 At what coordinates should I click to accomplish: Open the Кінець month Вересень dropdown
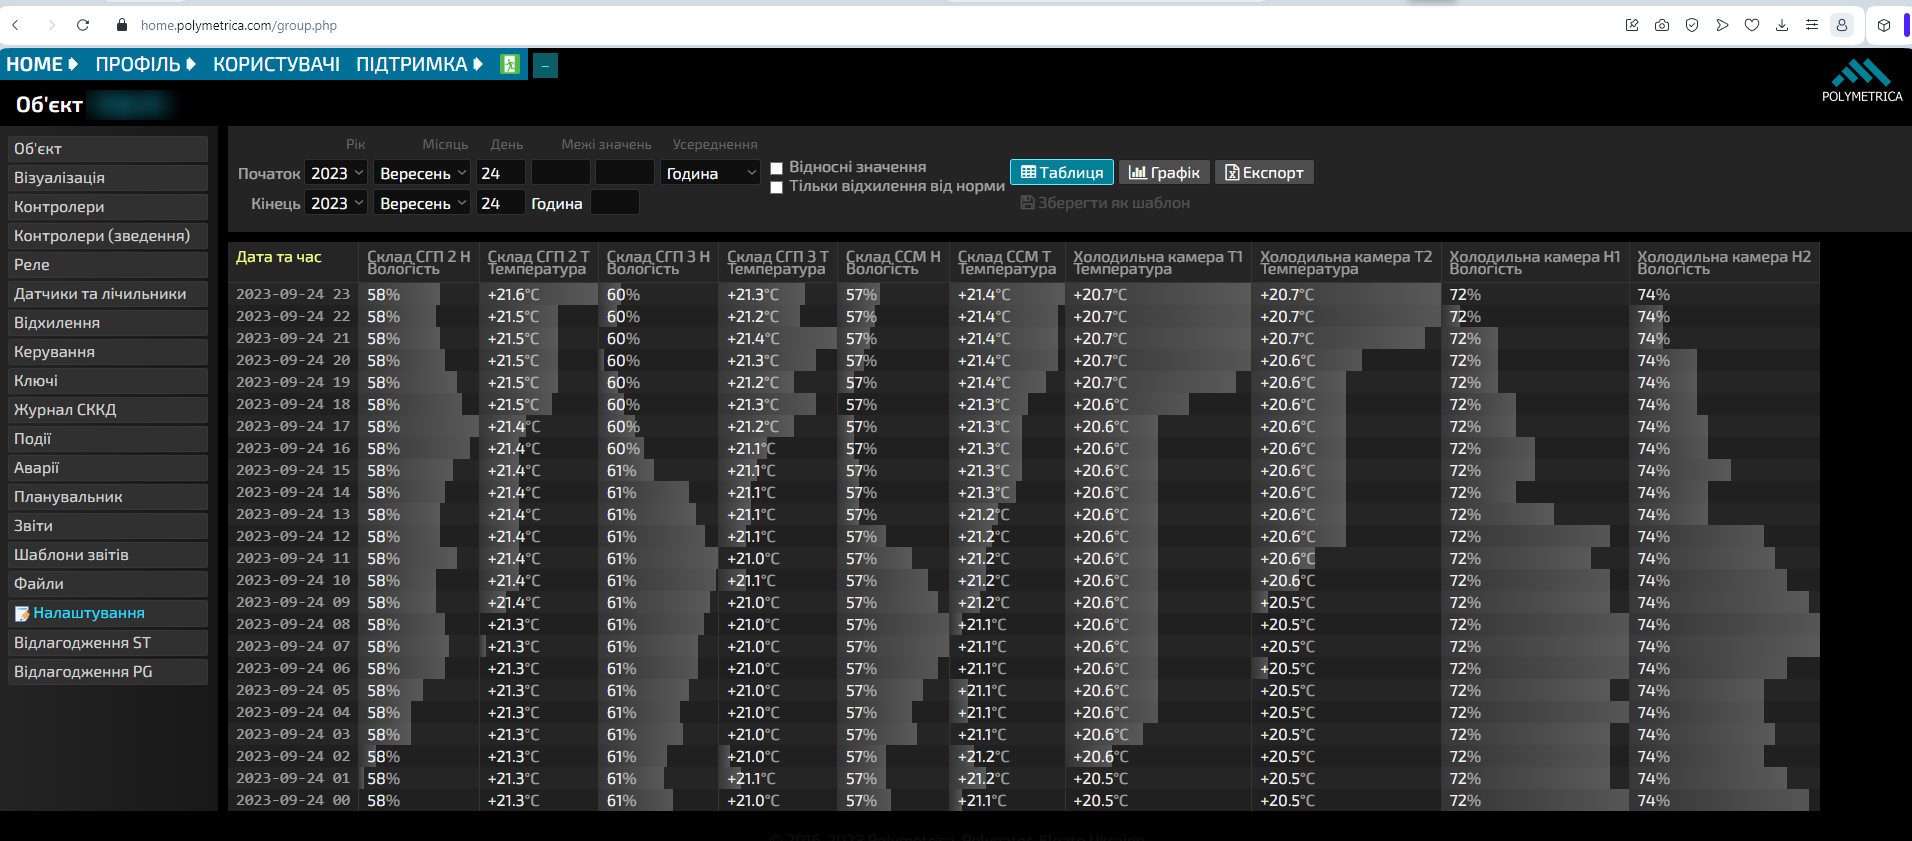pyautogui.click(x=423, y=203)
